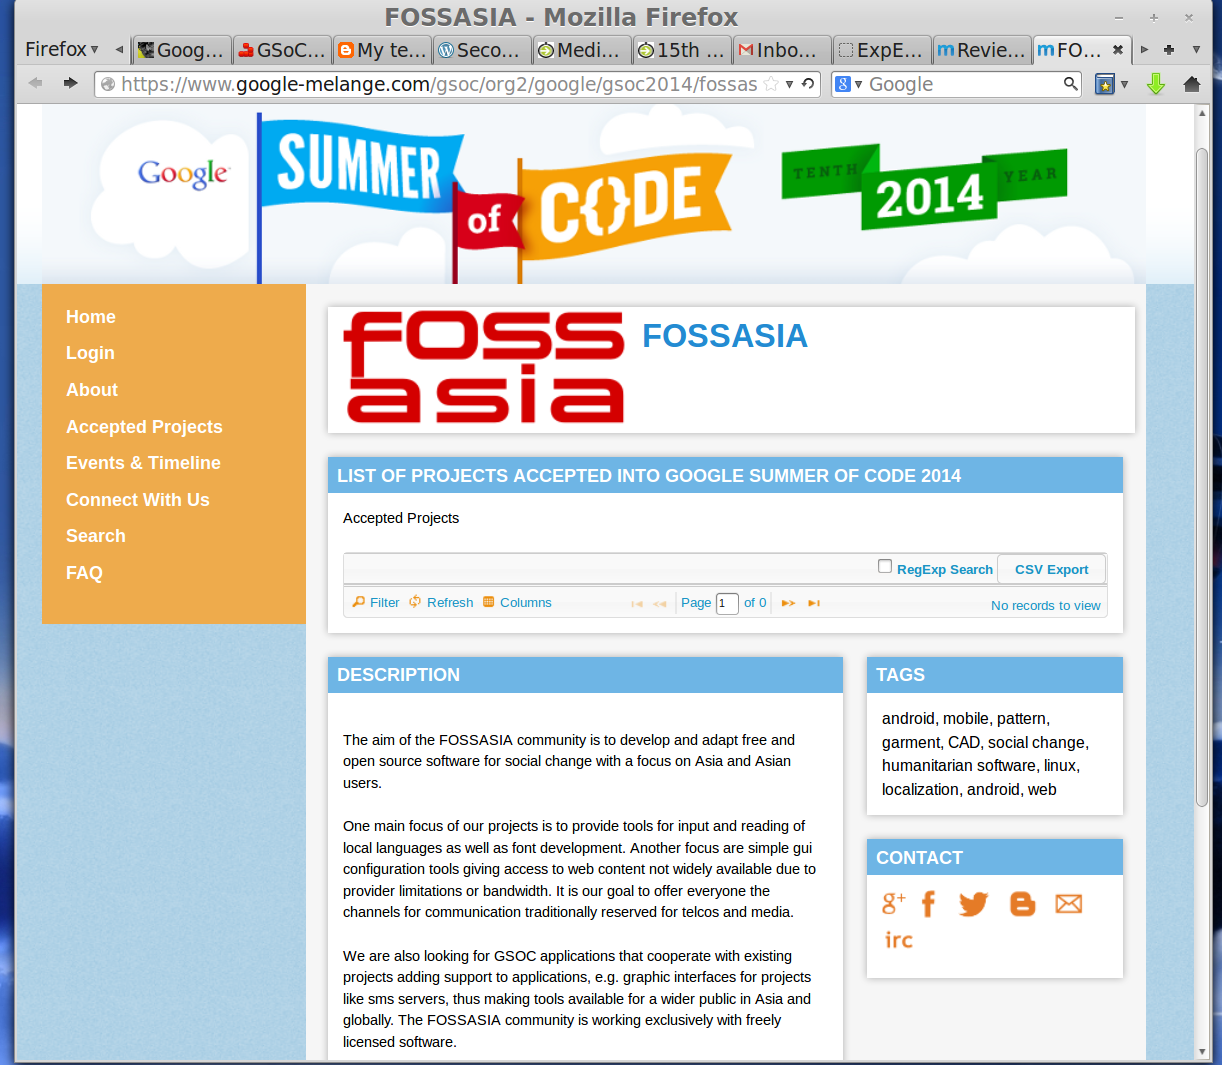This screenshot has width=1222, height=1065.
Task: Open the Firefox menu dropdown
Action: coord(61,49)
